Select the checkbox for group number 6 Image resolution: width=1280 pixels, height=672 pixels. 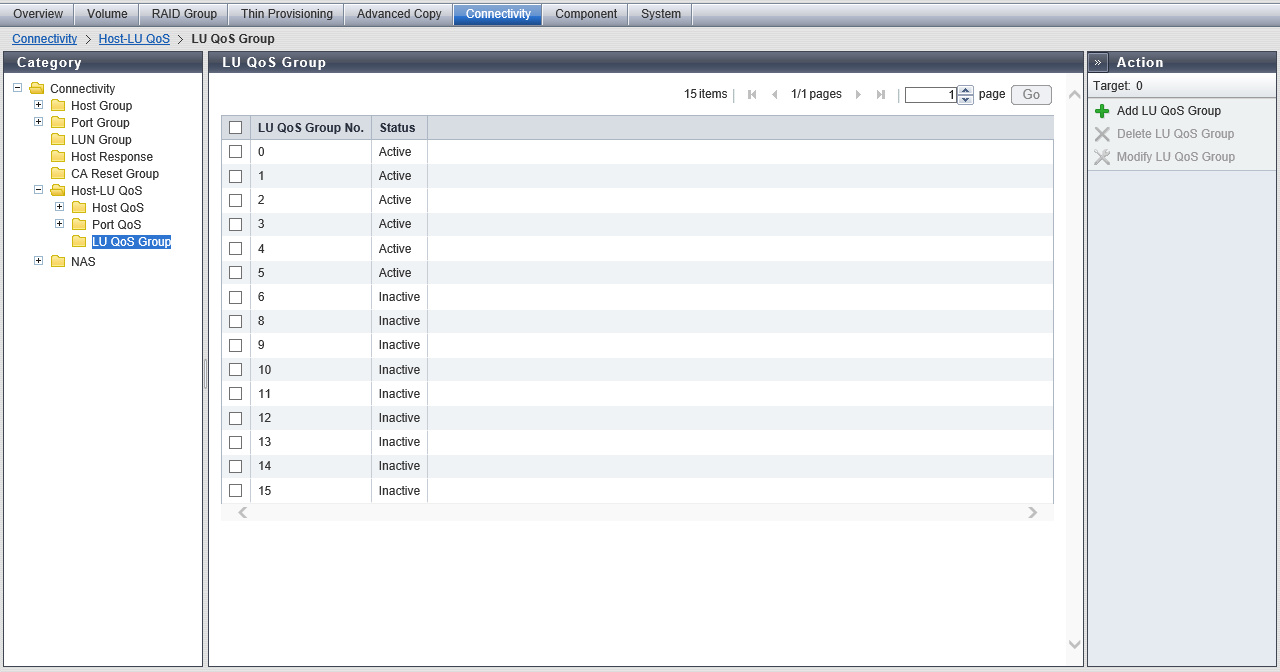tap(236, 297)
